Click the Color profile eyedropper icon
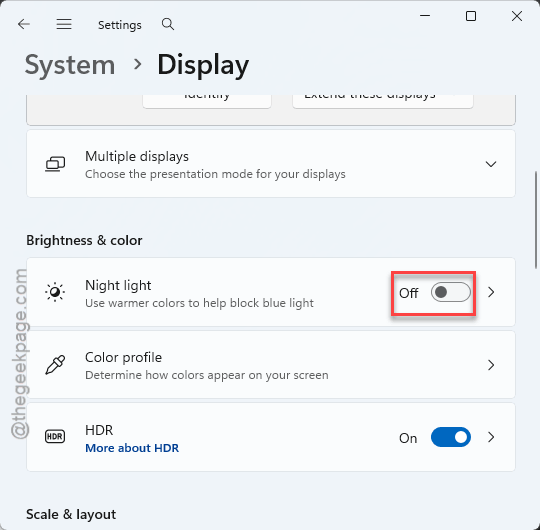This screenshot has height=530, width=540. (x=55, y=365)
